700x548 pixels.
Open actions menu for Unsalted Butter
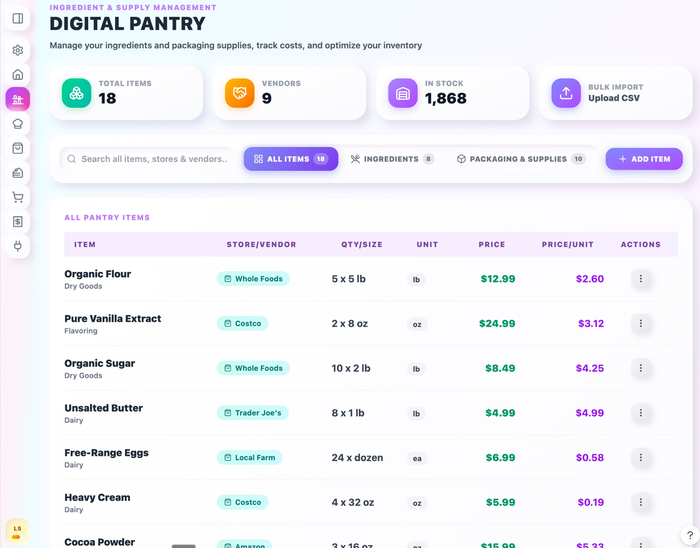tap(641, 412)
